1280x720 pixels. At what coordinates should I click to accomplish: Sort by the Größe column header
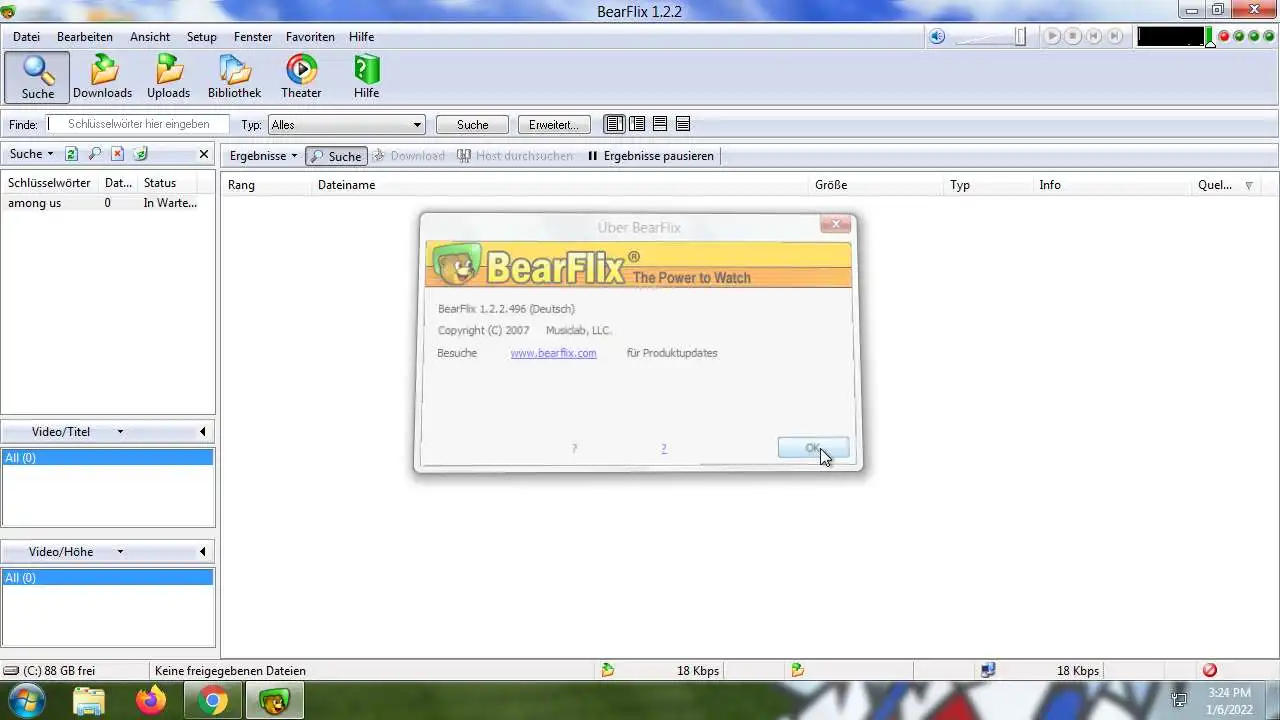click(x=874, y=185)
